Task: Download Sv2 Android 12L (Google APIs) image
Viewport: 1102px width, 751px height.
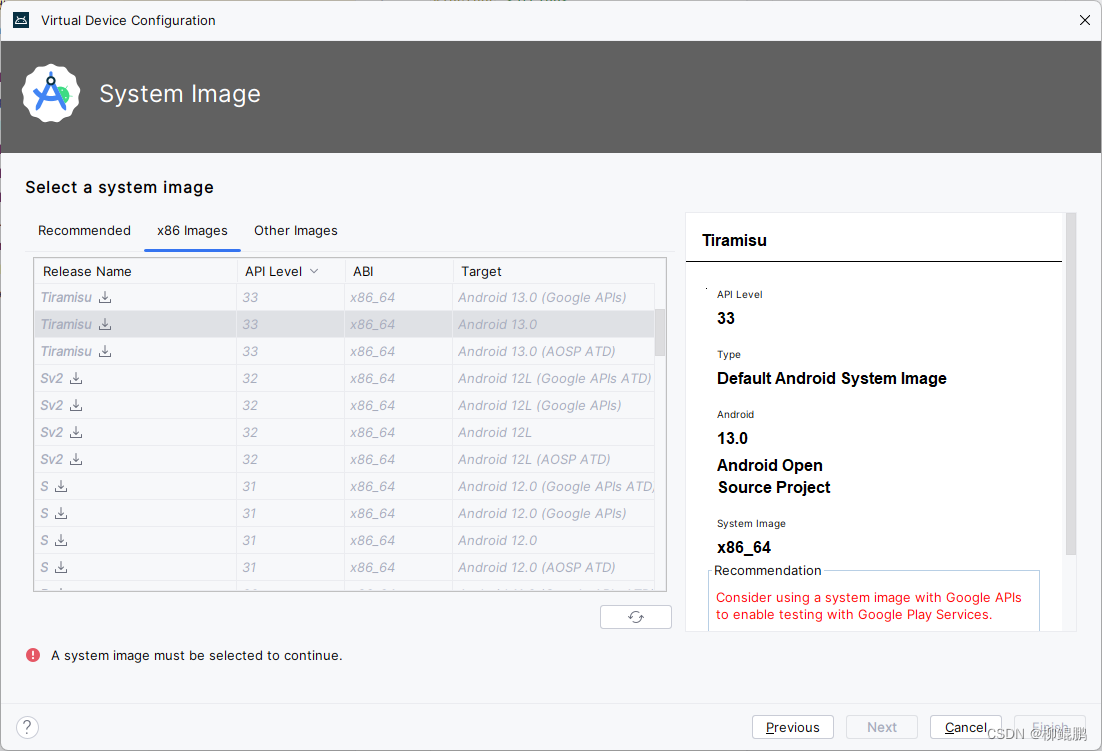Action: pyautogui.click(x=76, y=405)
